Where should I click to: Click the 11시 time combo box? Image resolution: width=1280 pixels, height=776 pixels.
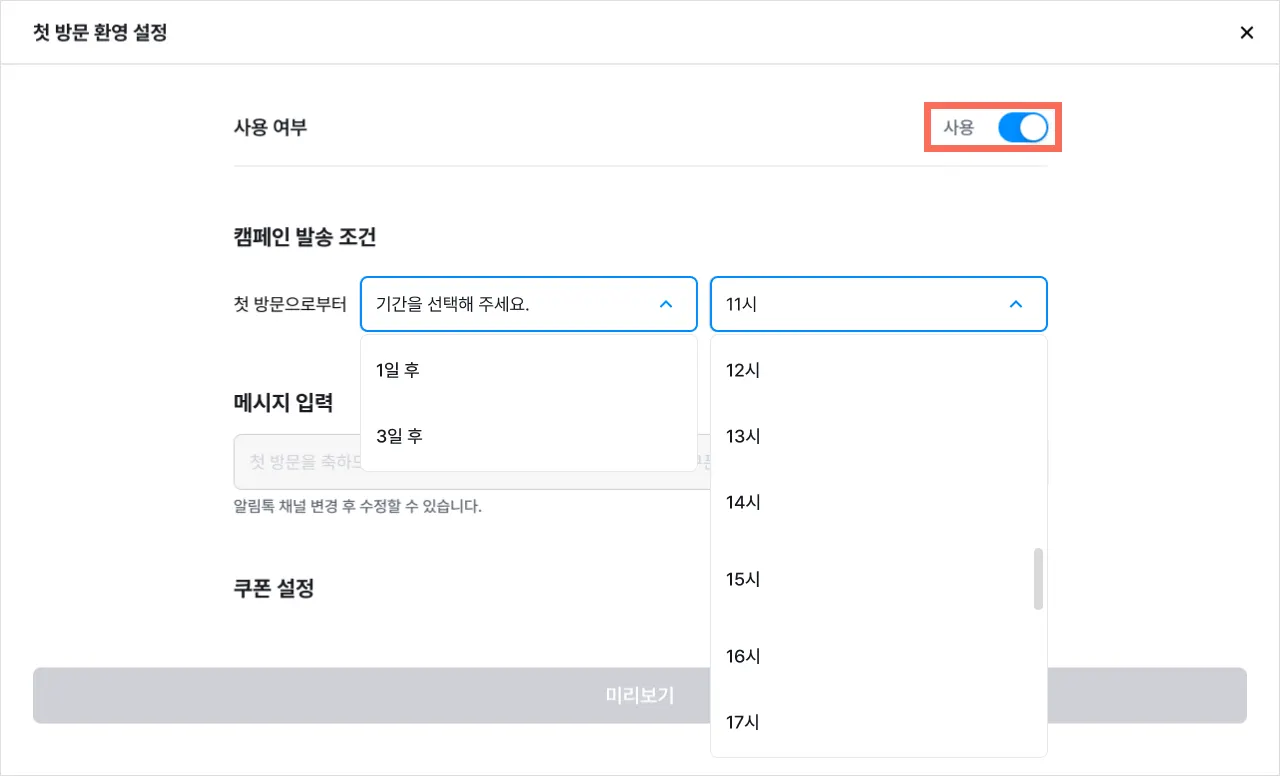(x=860, y=304)
